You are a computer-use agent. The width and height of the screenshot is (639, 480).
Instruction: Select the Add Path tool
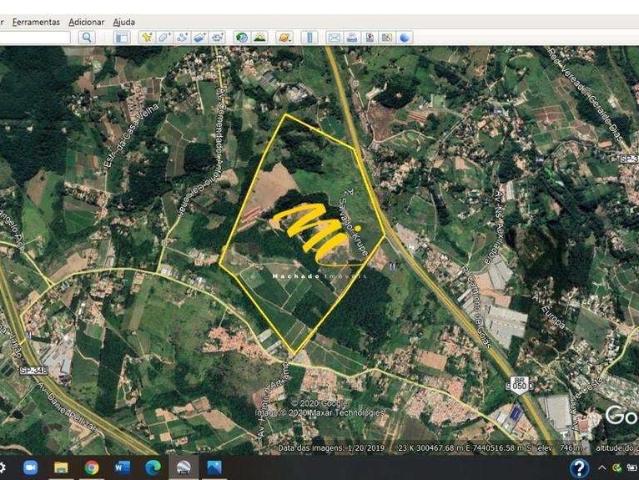[182, 37]
